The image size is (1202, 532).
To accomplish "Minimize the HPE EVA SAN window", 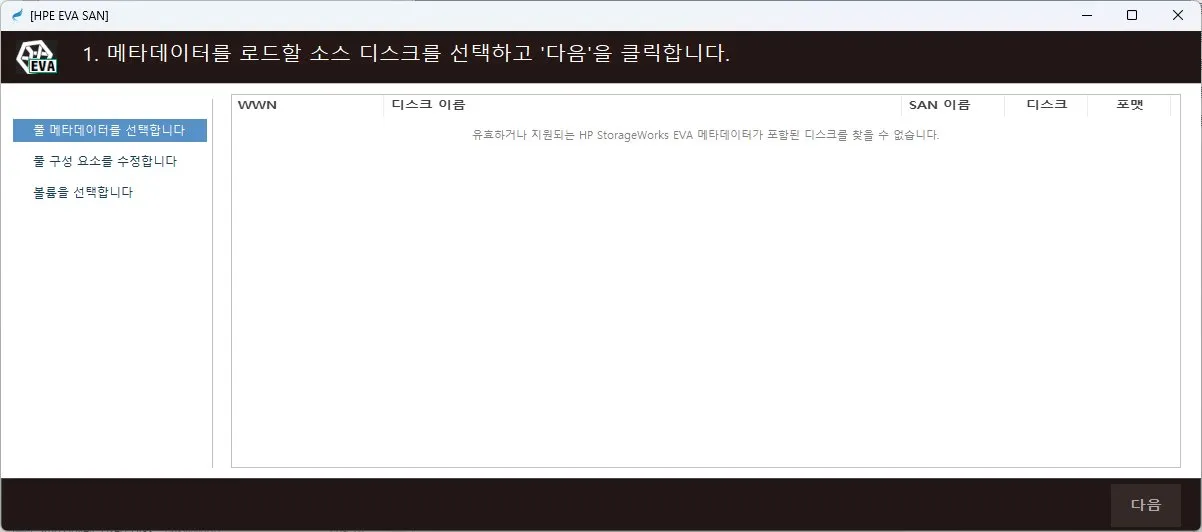I will coord(1086,15).
